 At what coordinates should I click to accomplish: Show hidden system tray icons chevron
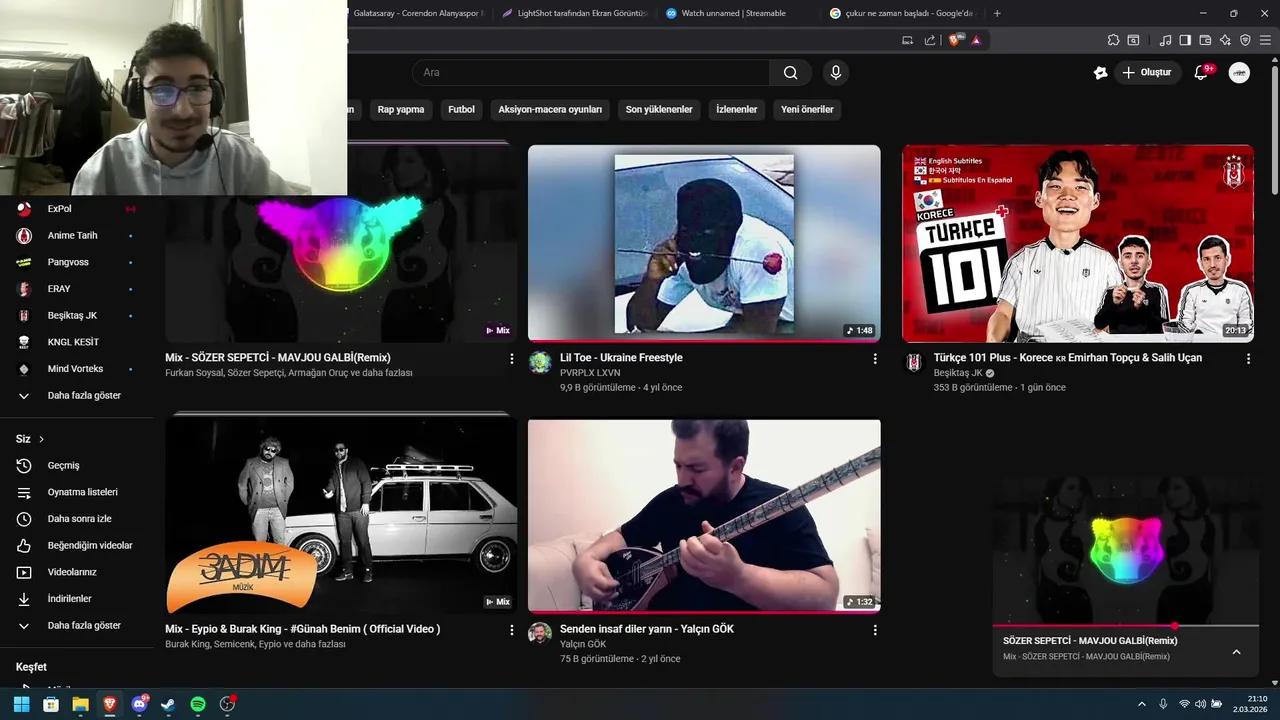pos(1142,704)
